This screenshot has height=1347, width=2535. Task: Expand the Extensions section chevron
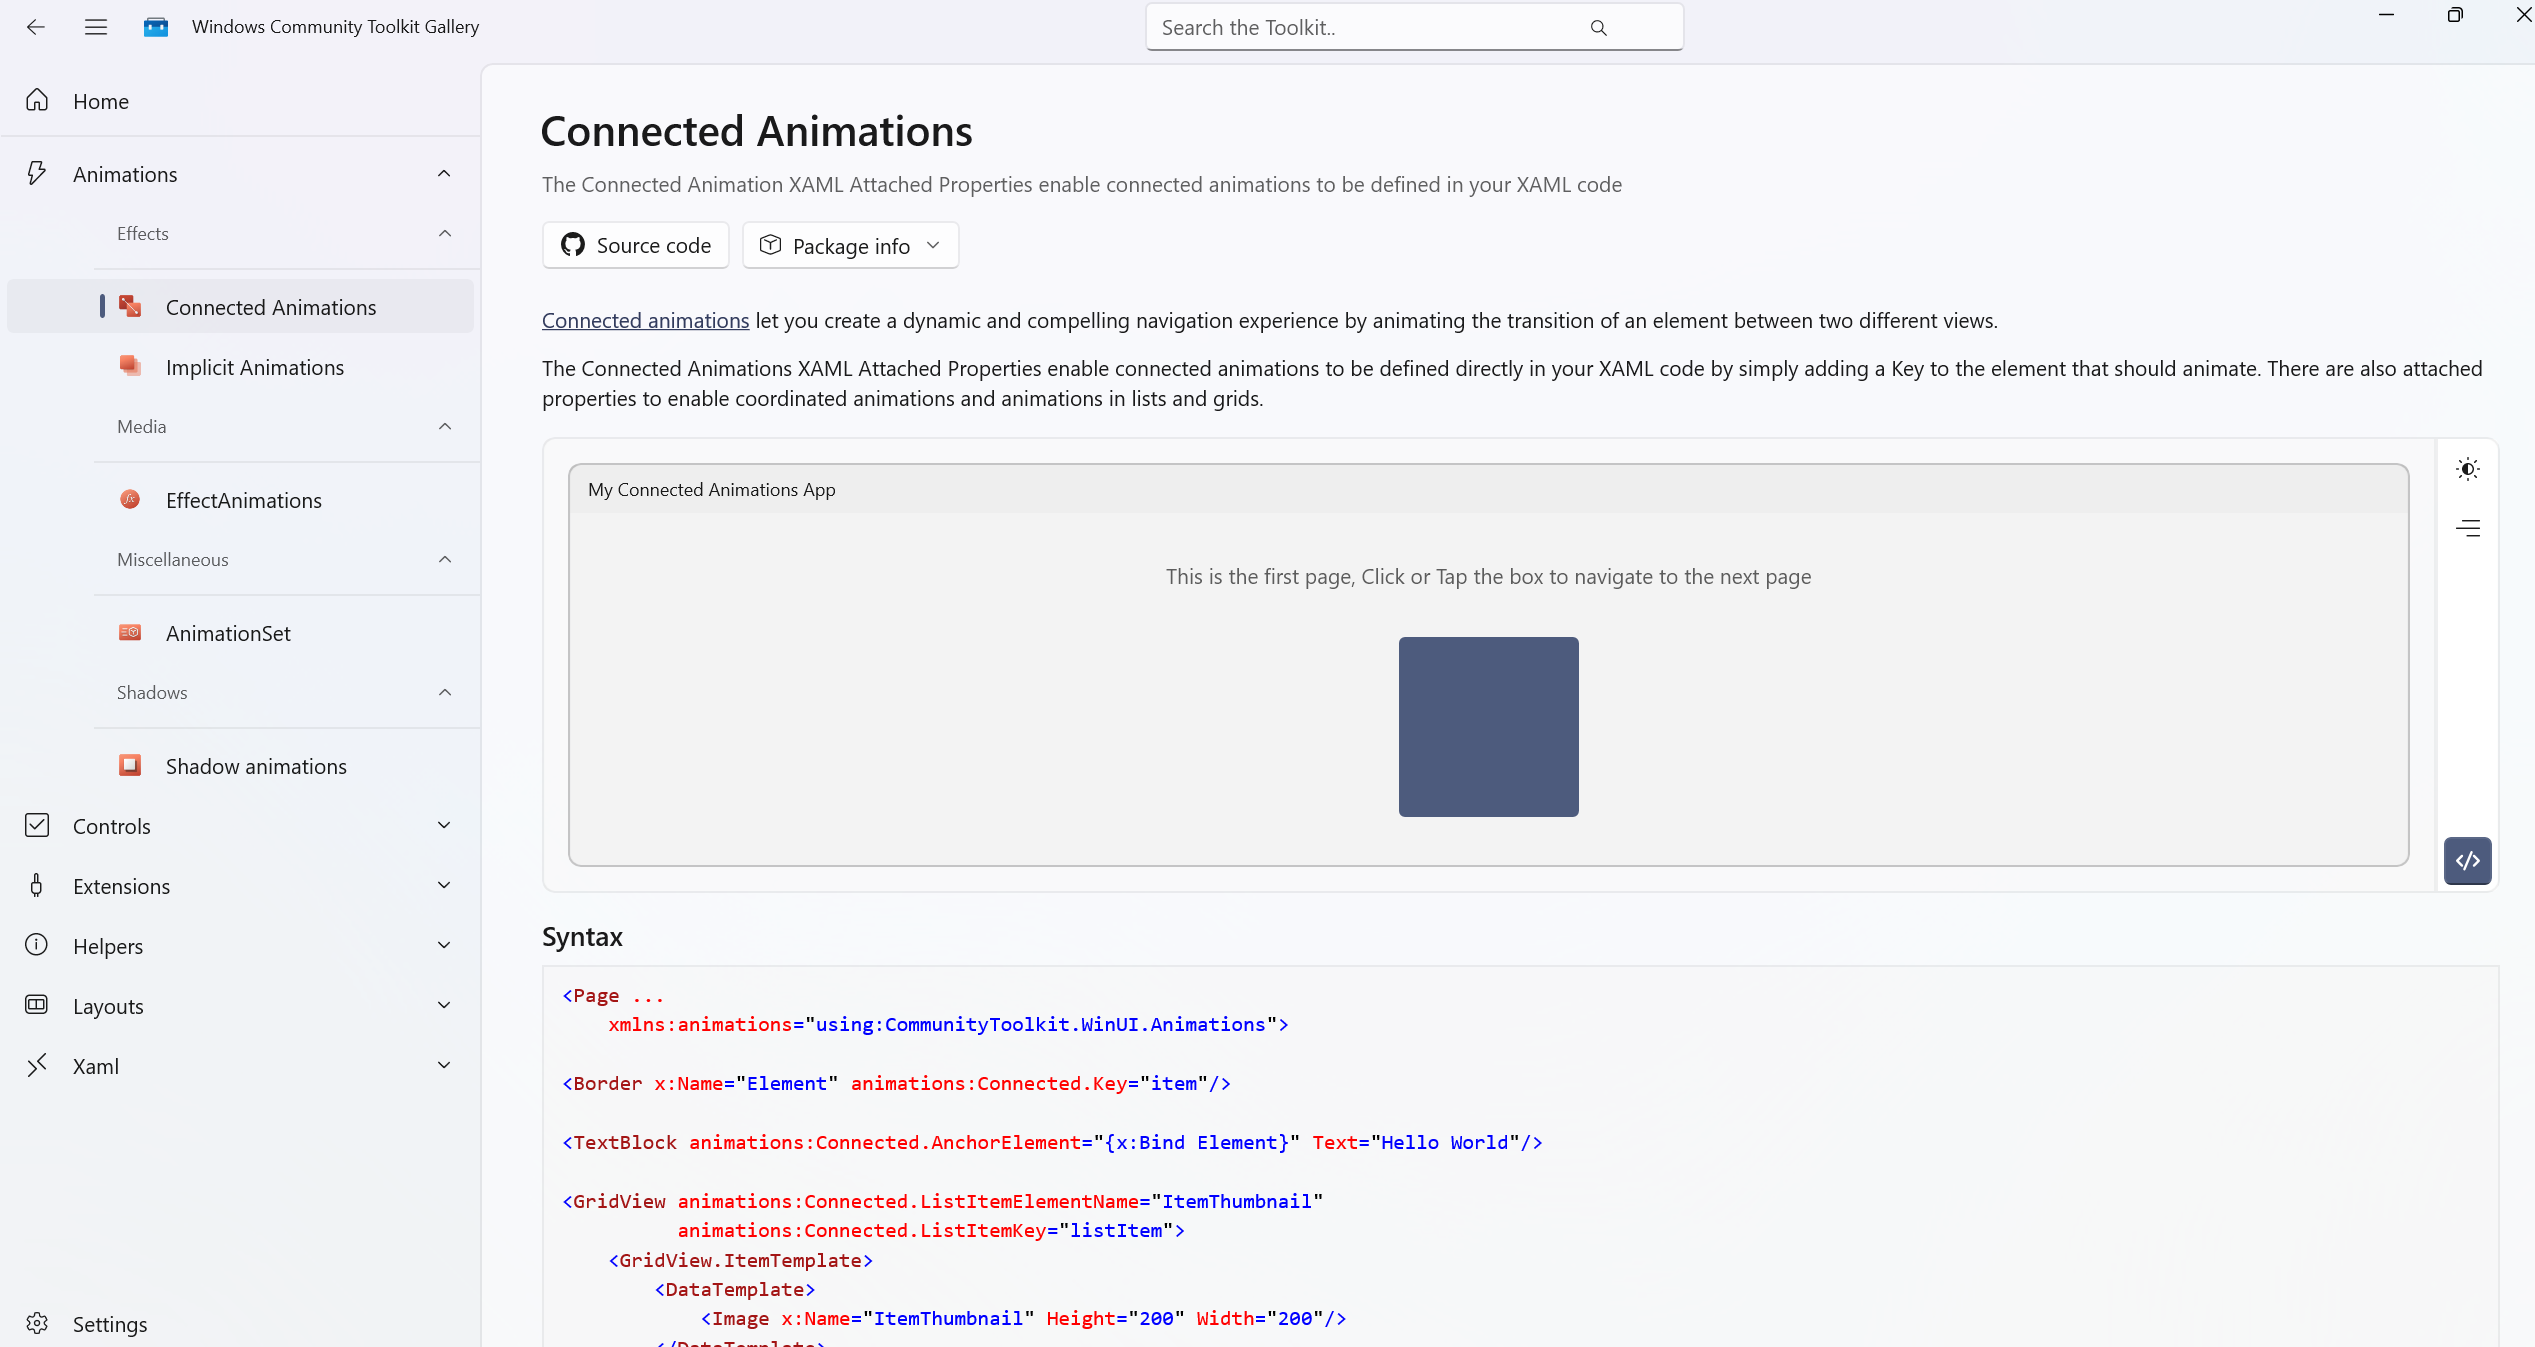pyautogui.click(x=444, y=885)
